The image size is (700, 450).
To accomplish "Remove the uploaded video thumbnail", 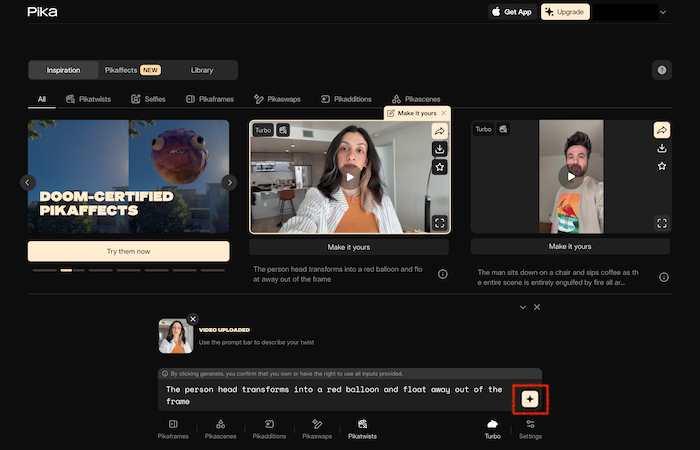I will [193, 319].
